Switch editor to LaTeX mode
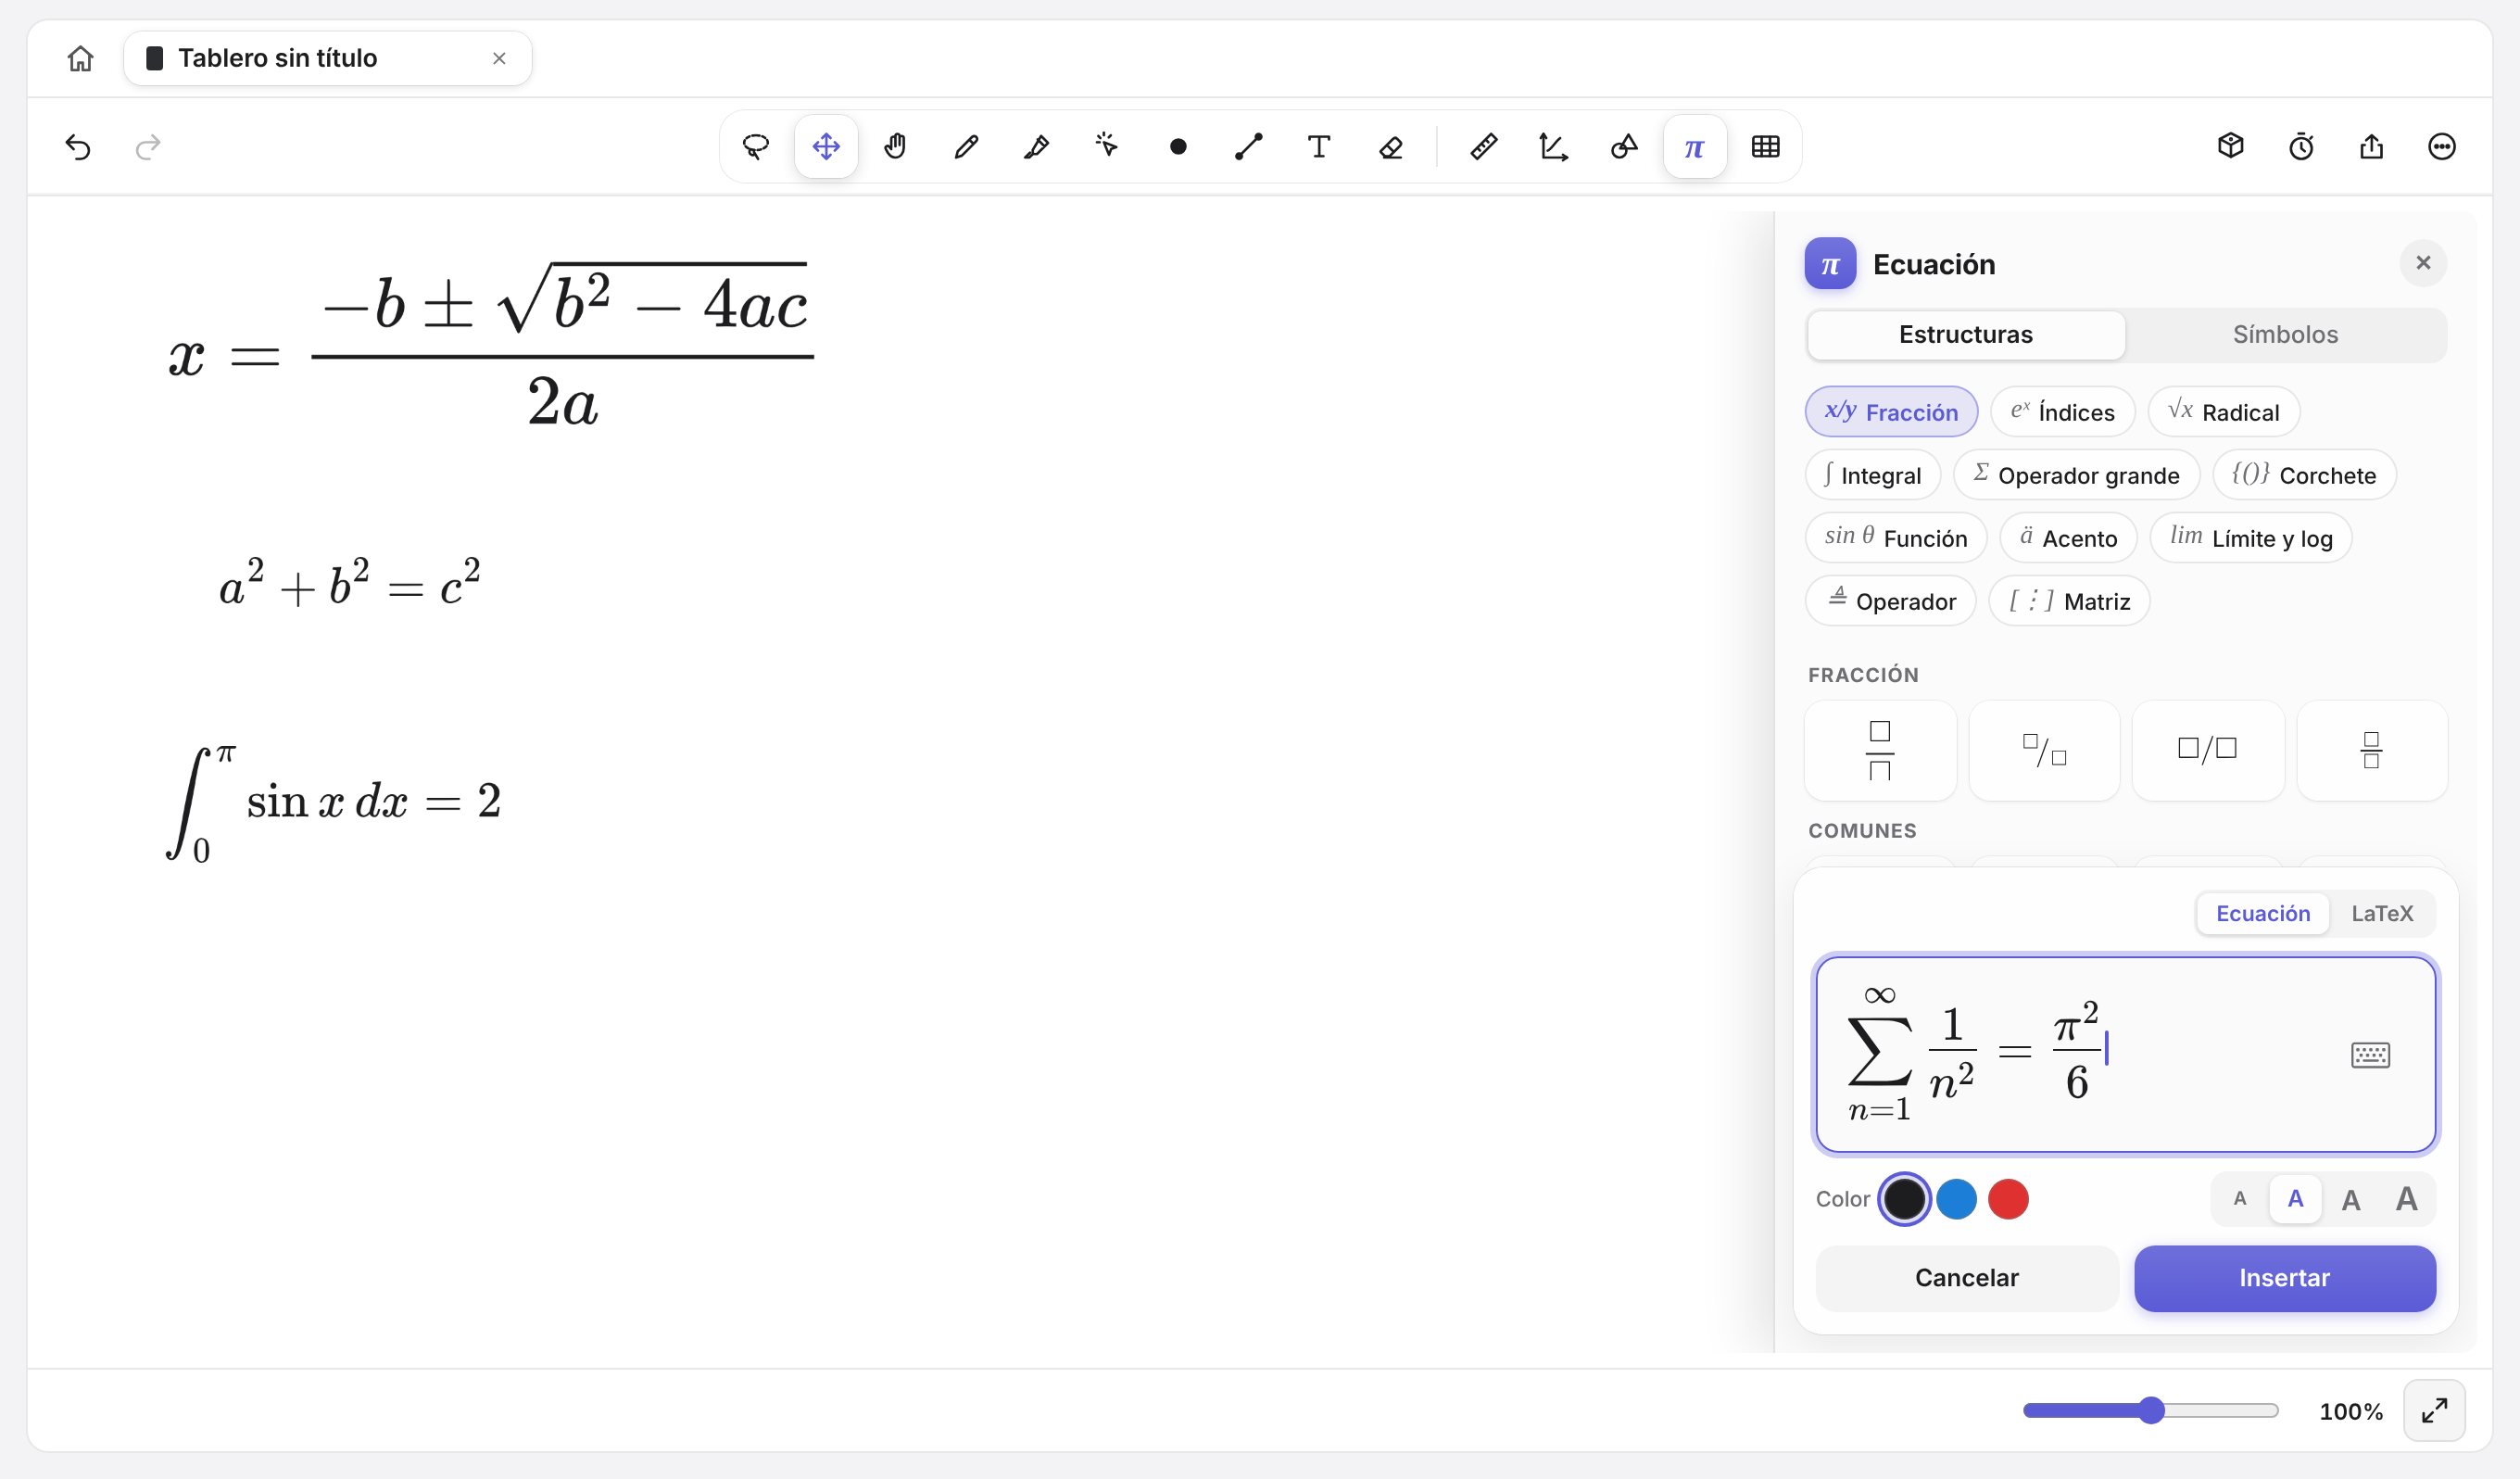Image resolution: width=2520 pixels, height=1479 pixels. coord(2382,913)
